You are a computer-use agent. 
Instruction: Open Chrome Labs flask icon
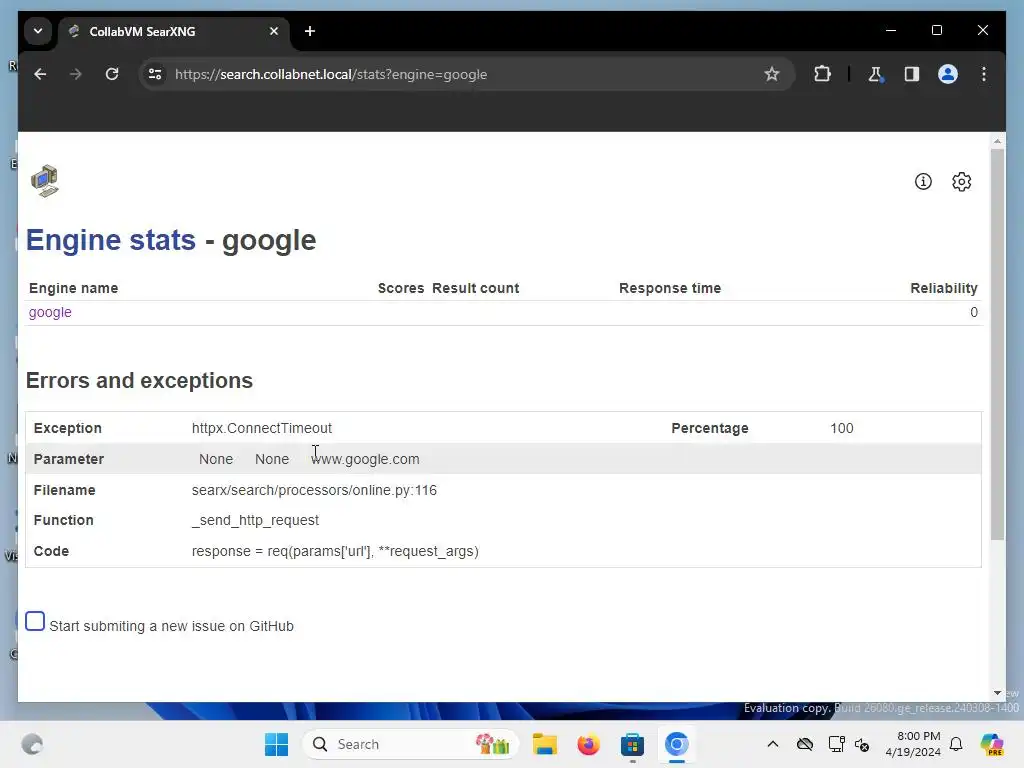click(x=875, y=74)
